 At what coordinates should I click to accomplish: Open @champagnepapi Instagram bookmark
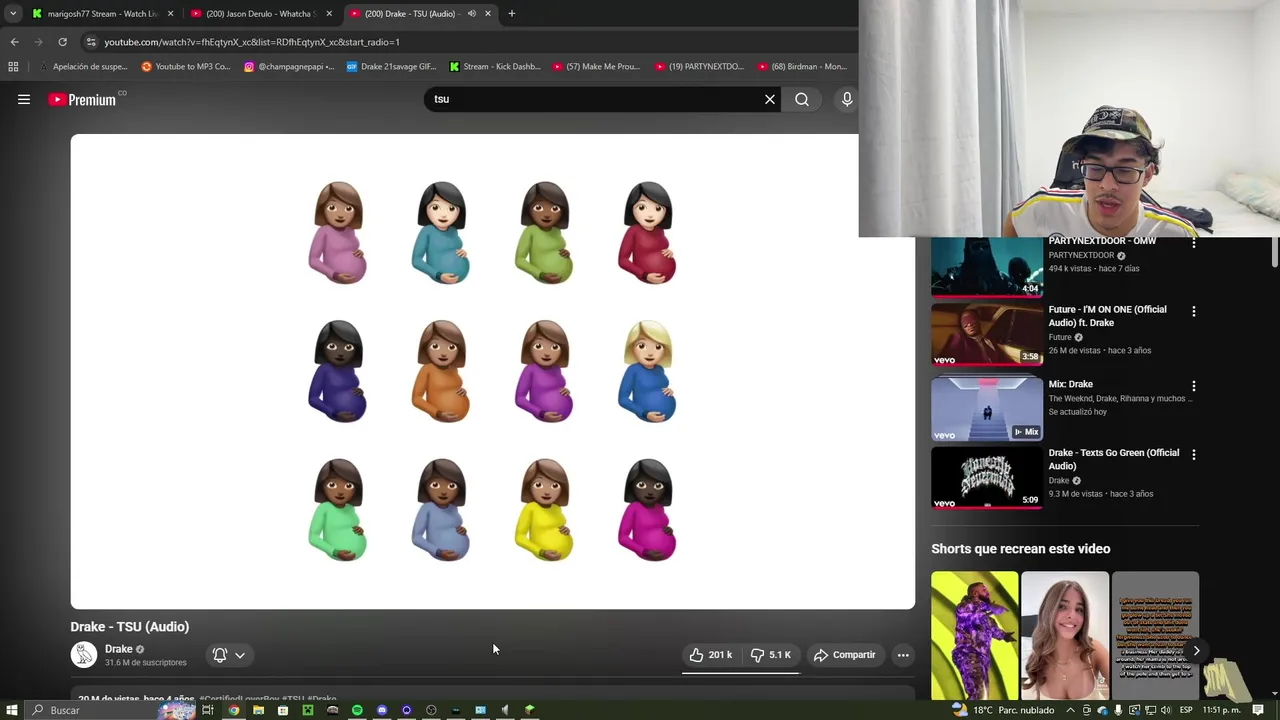[x=290, y=67]
